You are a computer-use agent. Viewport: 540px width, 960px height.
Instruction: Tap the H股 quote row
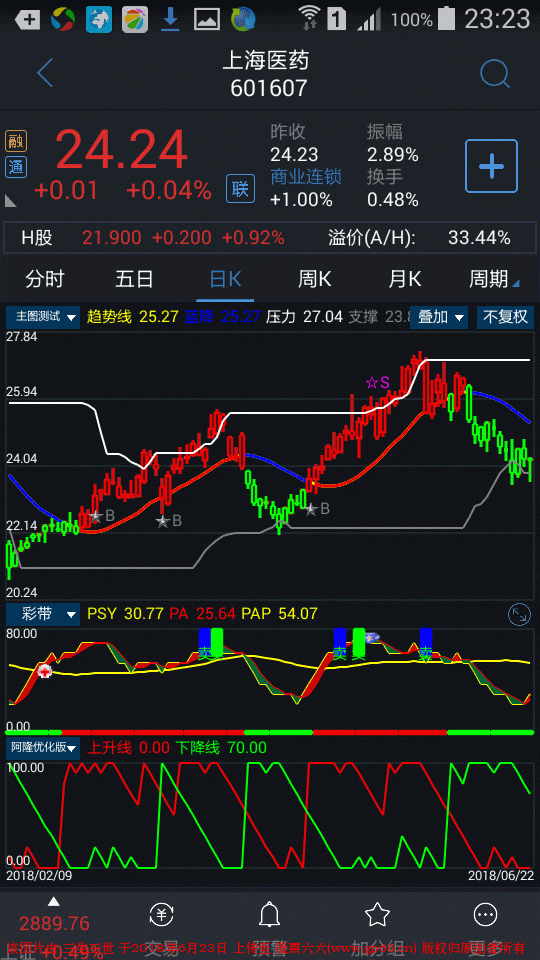coord(270,238)
